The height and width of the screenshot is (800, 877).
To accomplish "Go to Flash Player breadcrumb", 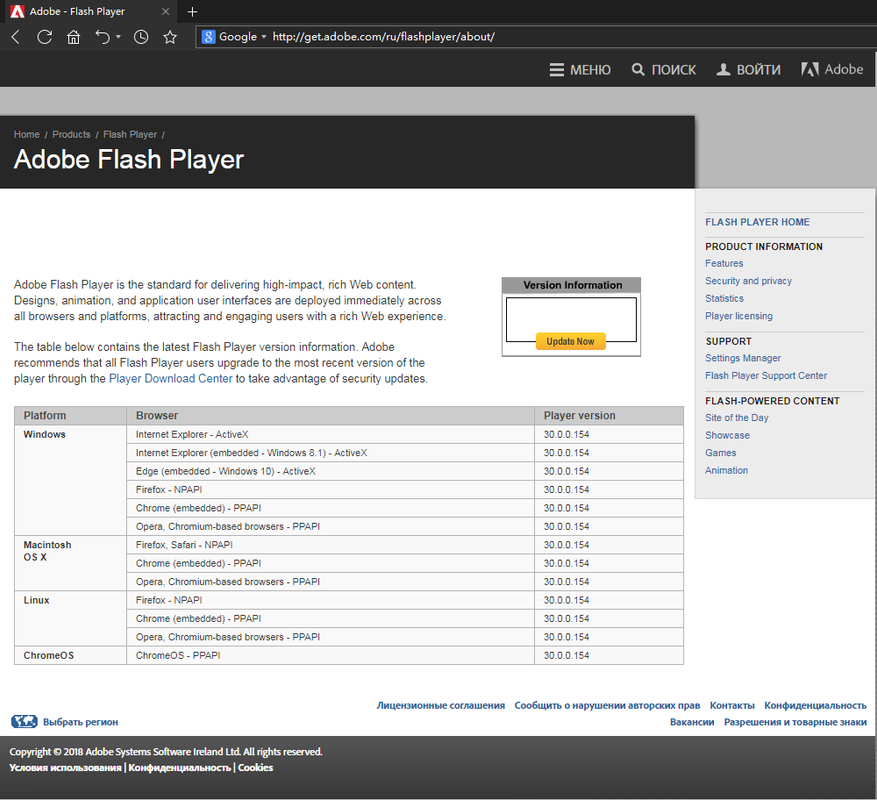I will point(130,135).
